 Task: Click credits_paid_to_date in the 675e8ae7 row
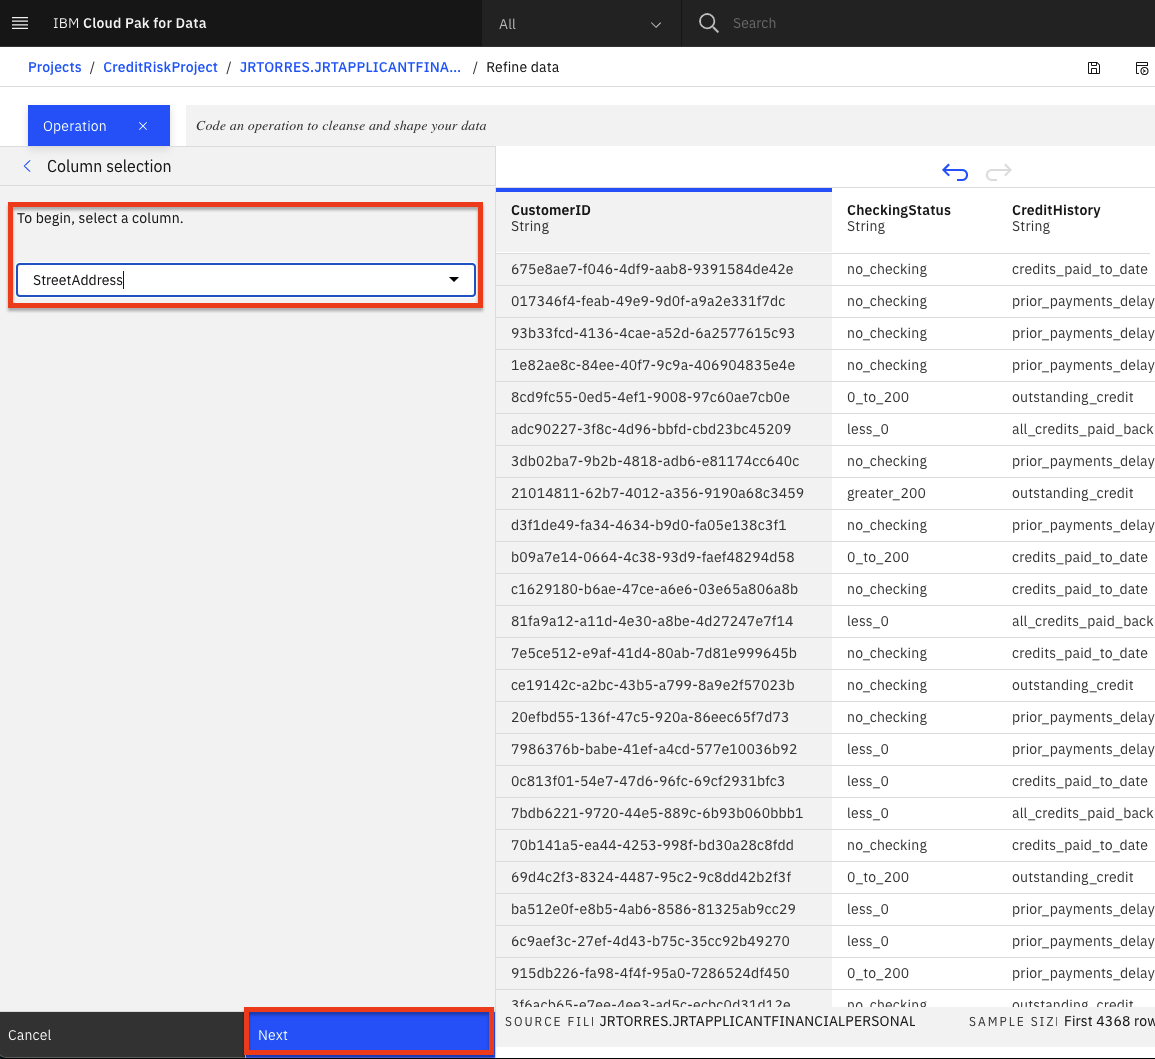point(1079,270)
